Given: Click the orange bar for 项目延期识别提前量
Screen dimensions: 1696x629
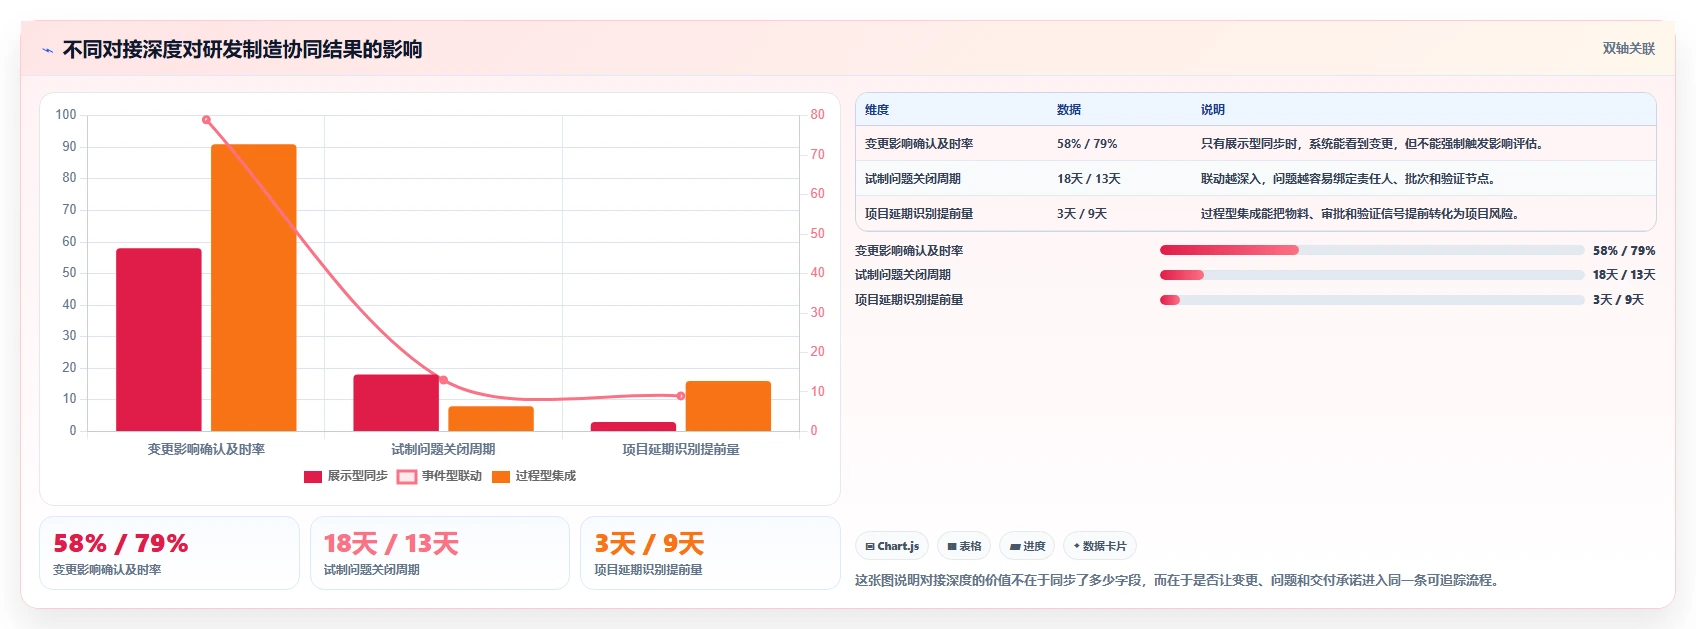Looking at the screenshot, I should pyautogui.click(x=728, y=406).
